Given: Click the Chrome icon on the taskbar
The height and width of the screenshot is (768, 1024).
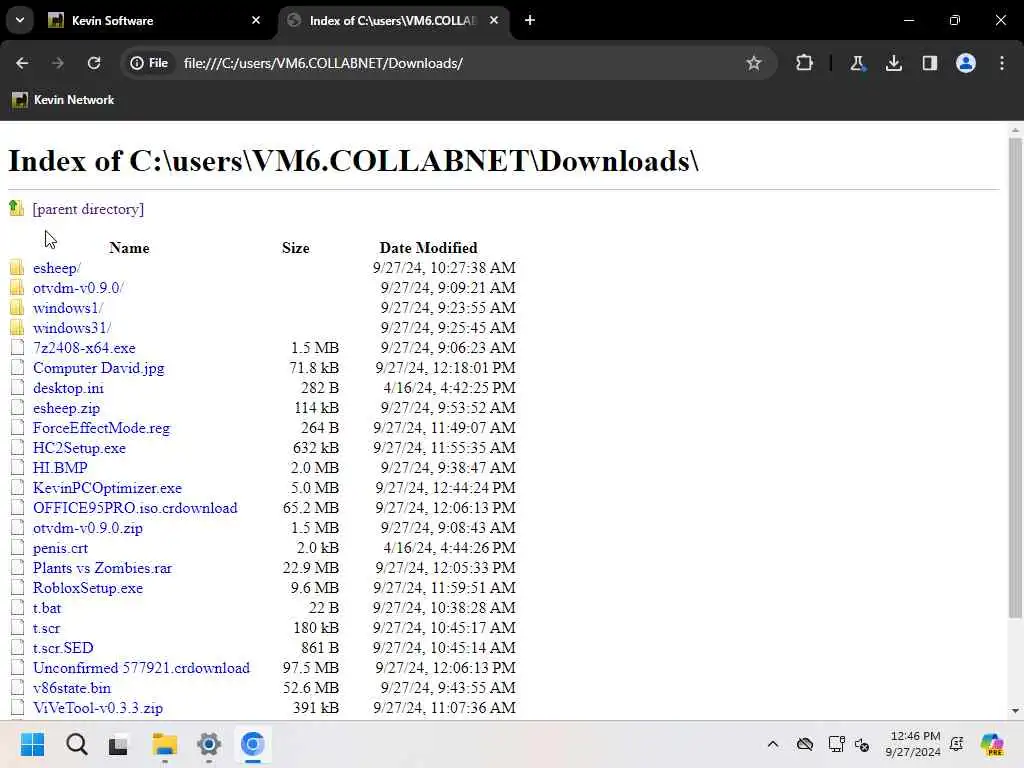Looking at the screenshot, I should (x=253, y=744).
